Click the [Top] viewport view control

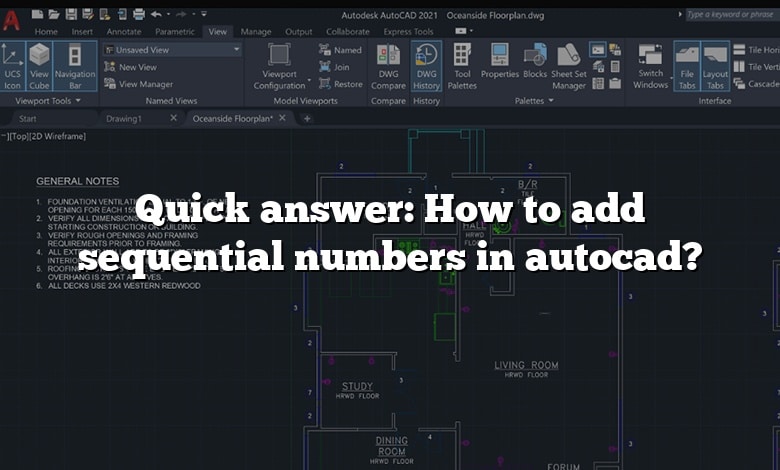pyautogui.click(x=19, y=136)
